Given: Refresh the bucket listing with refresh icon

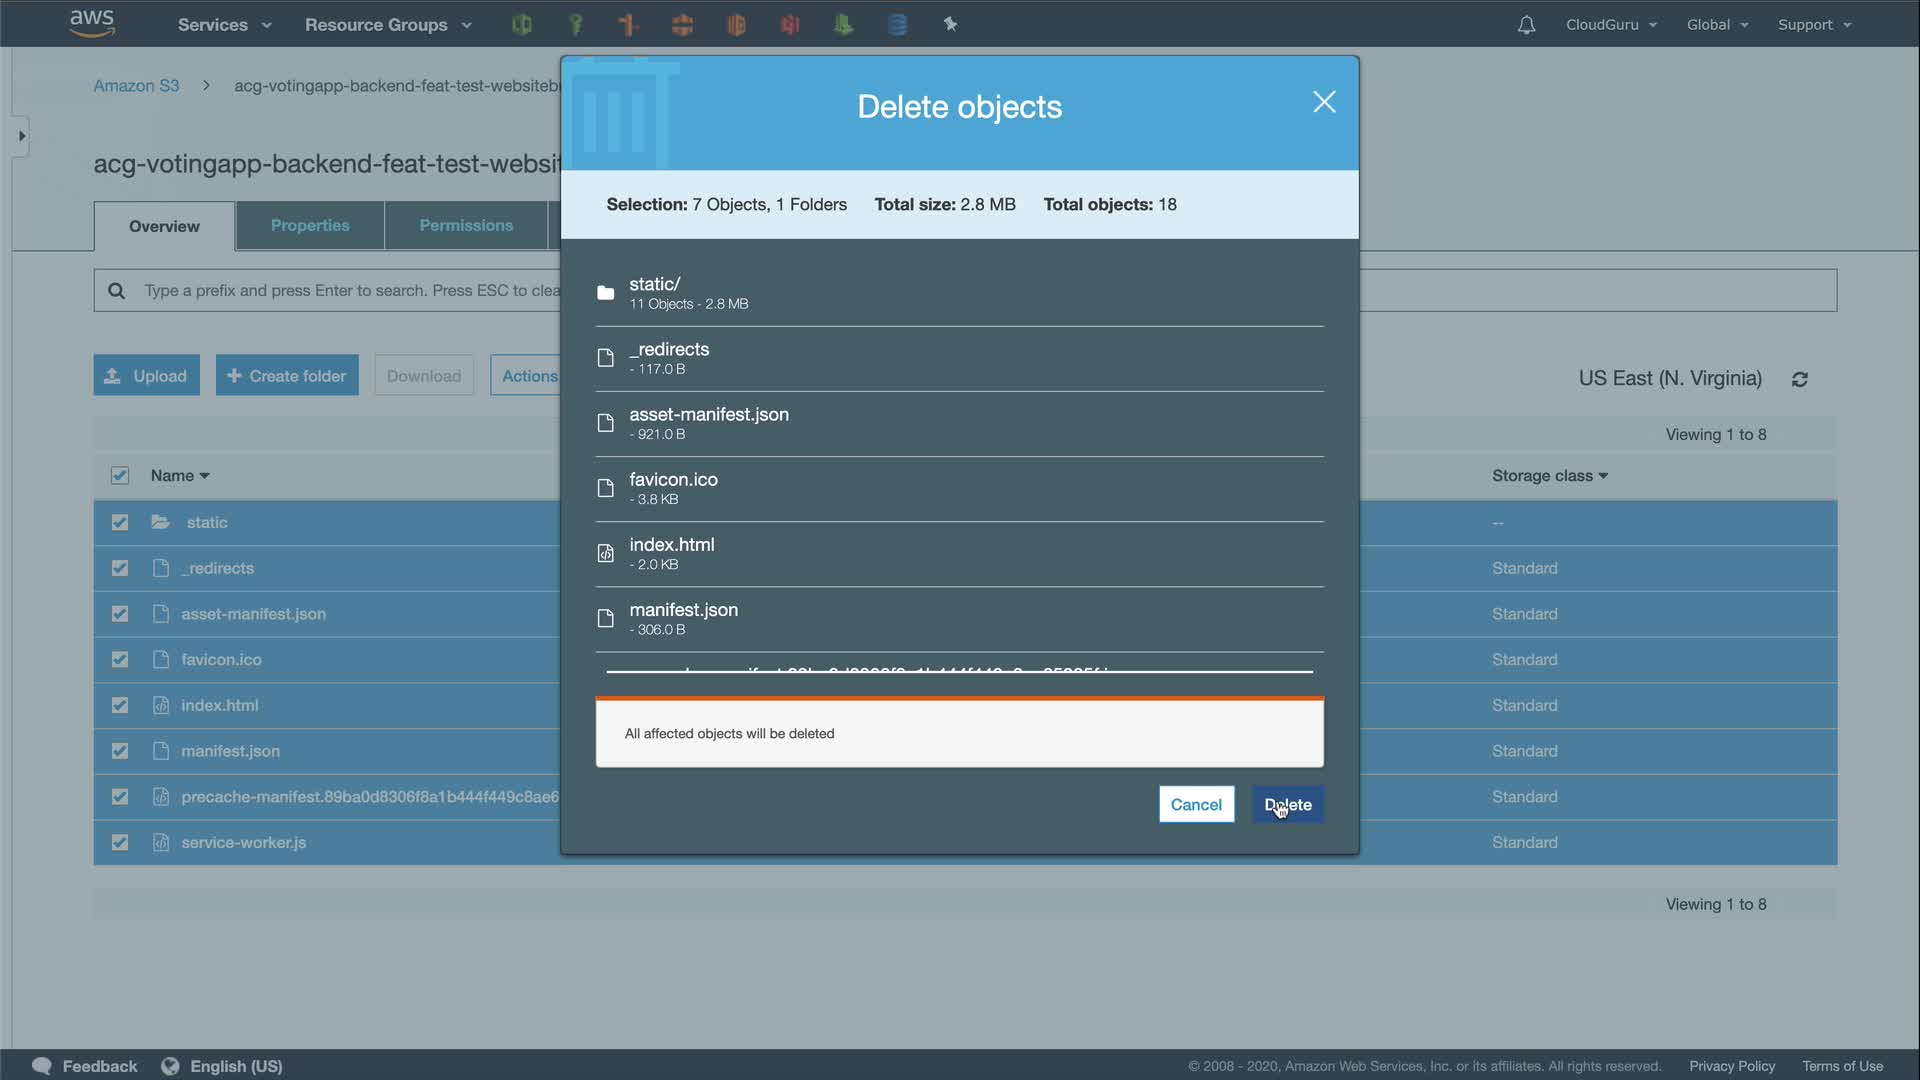Looking at the screenshot, I should (1800, 379).
